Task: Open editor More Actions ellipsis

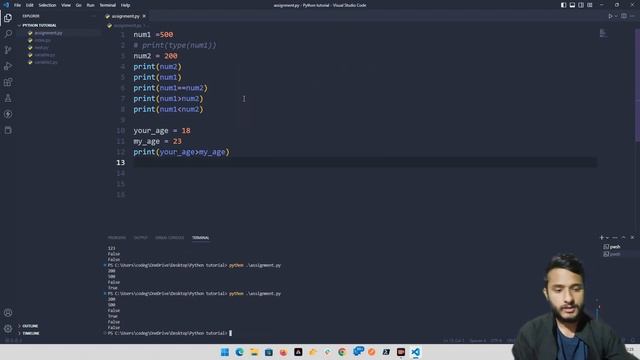Action: coord(633,16)
